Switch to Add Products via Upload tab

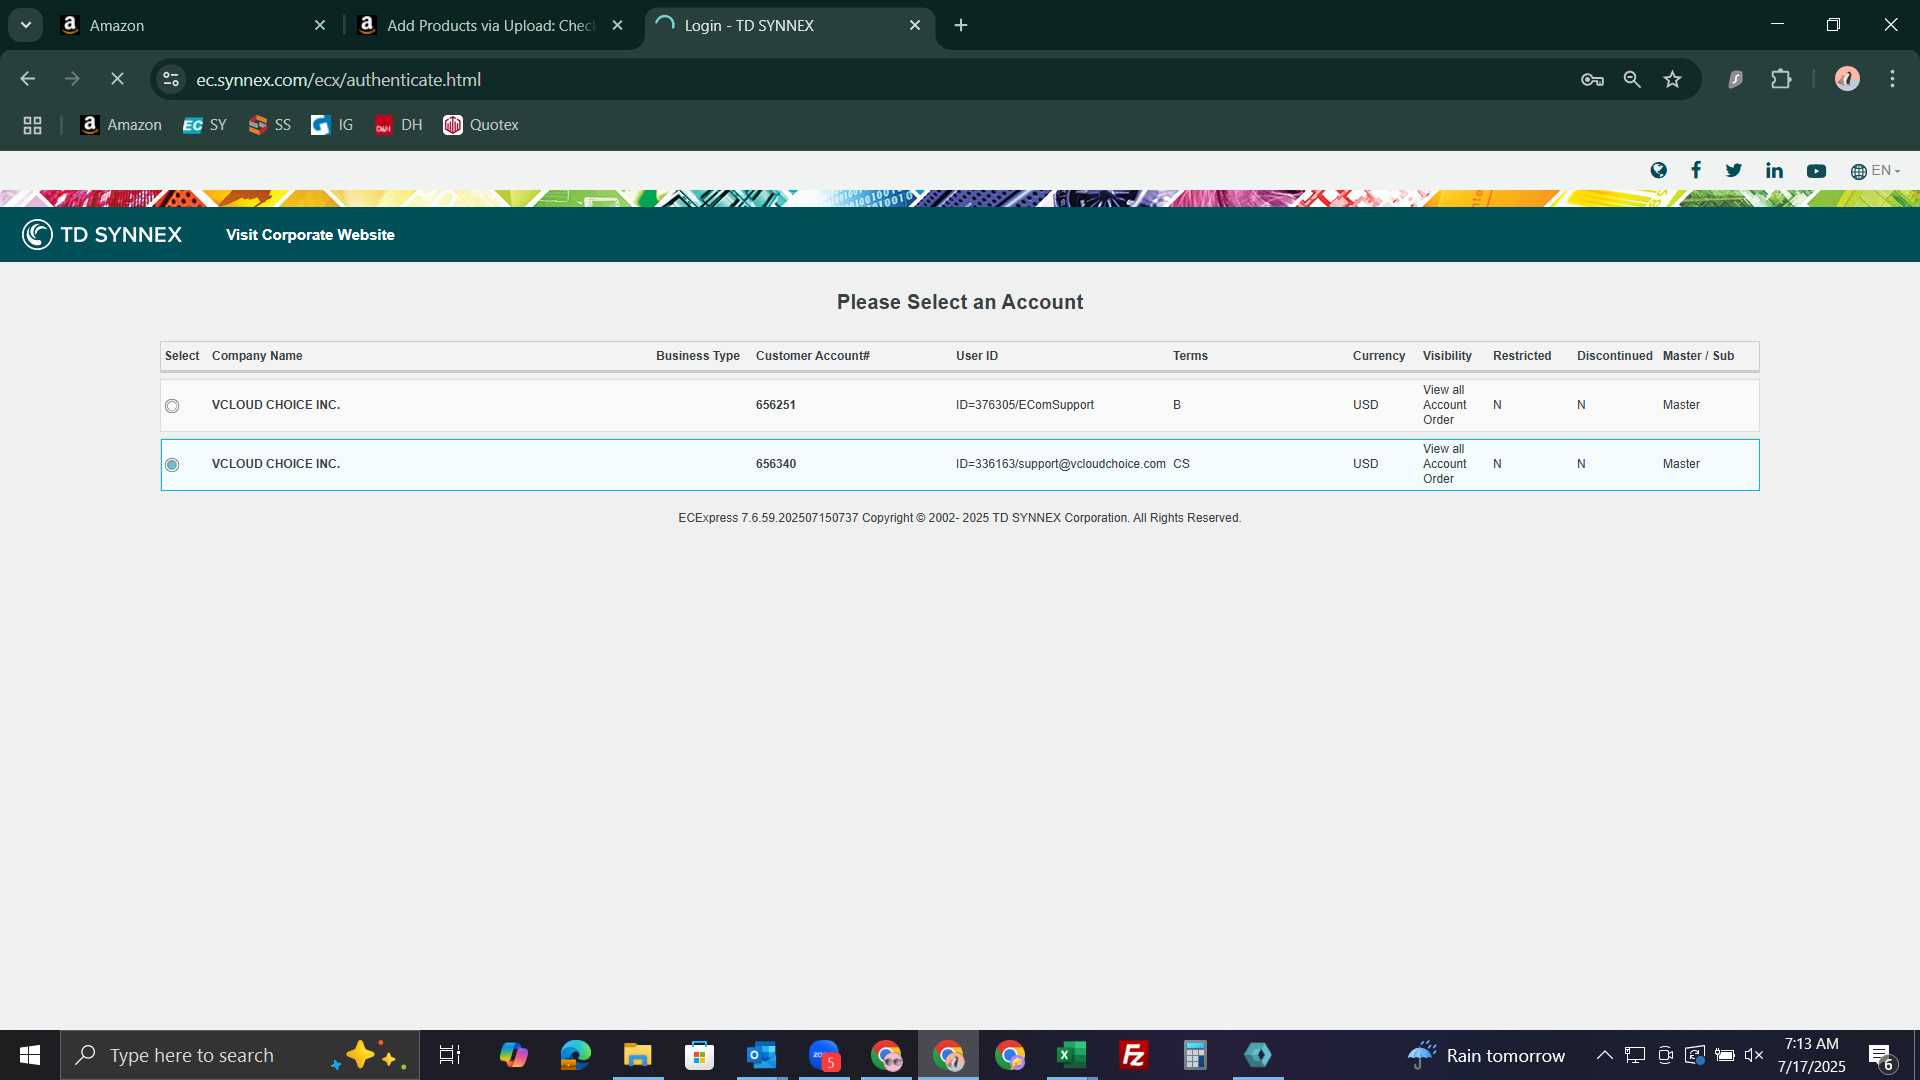pyautogui.click(x=490, y=26)
